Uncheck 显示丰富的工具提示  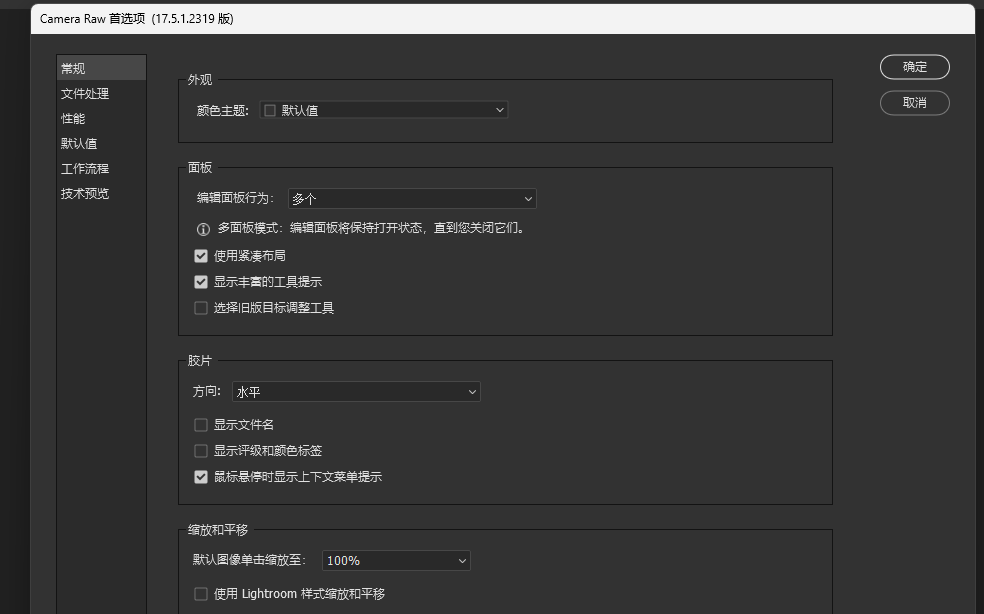[201, 282]
